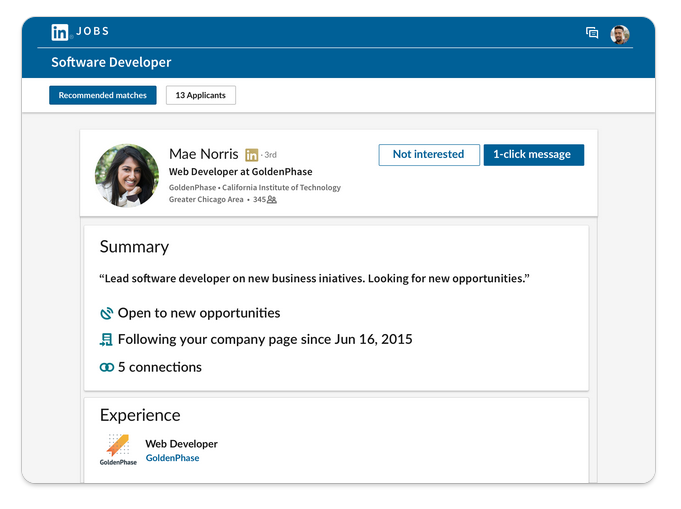Image resolution: width=681 pixels, height=509 pixels.
Task: Click the '5 connections' text
Action: [160, 367]
